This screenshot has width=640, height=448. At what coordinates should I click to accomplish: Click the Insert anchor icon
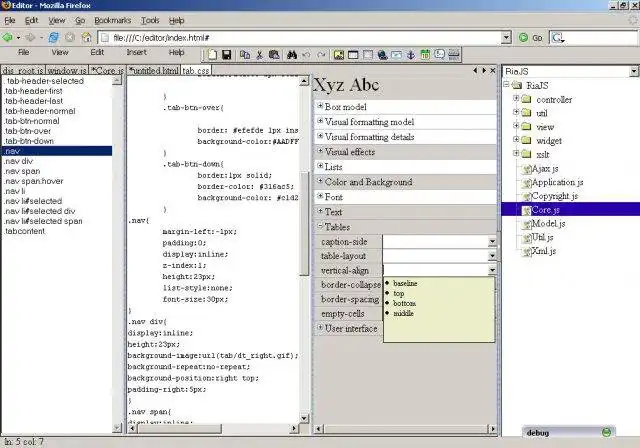[411, 54]
